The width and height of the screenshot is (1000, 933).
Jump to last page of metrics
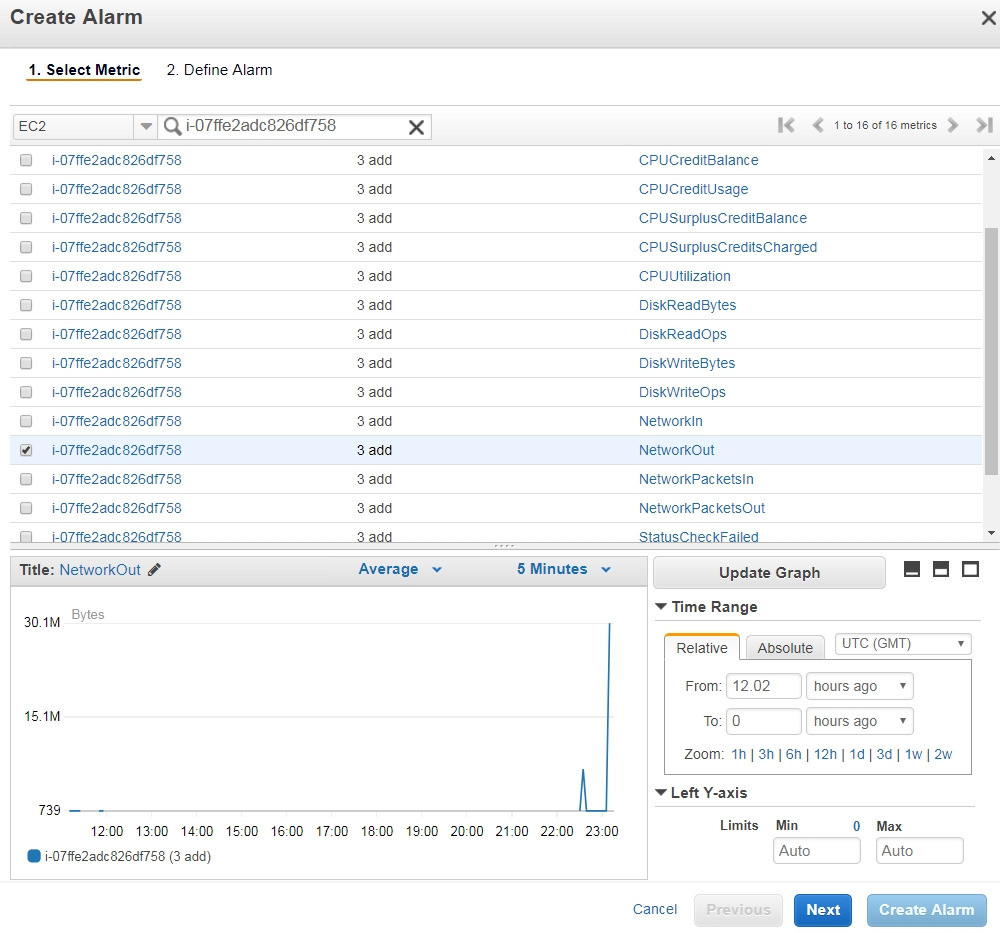pyautogui.click(x=984, y=125)
